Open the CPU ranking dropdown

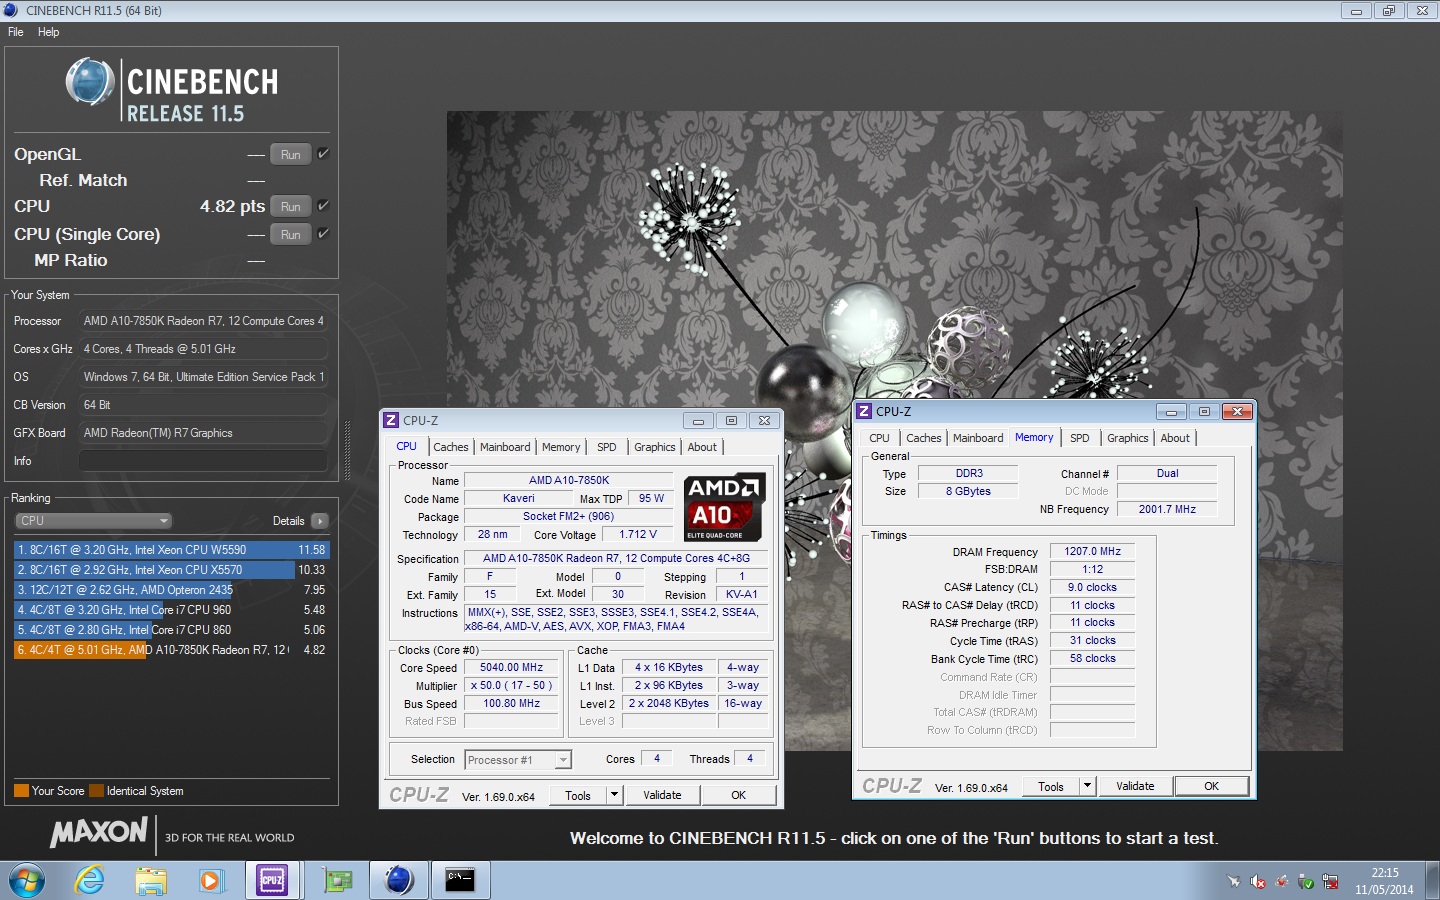pyautogui.click(x=94, y=521)
